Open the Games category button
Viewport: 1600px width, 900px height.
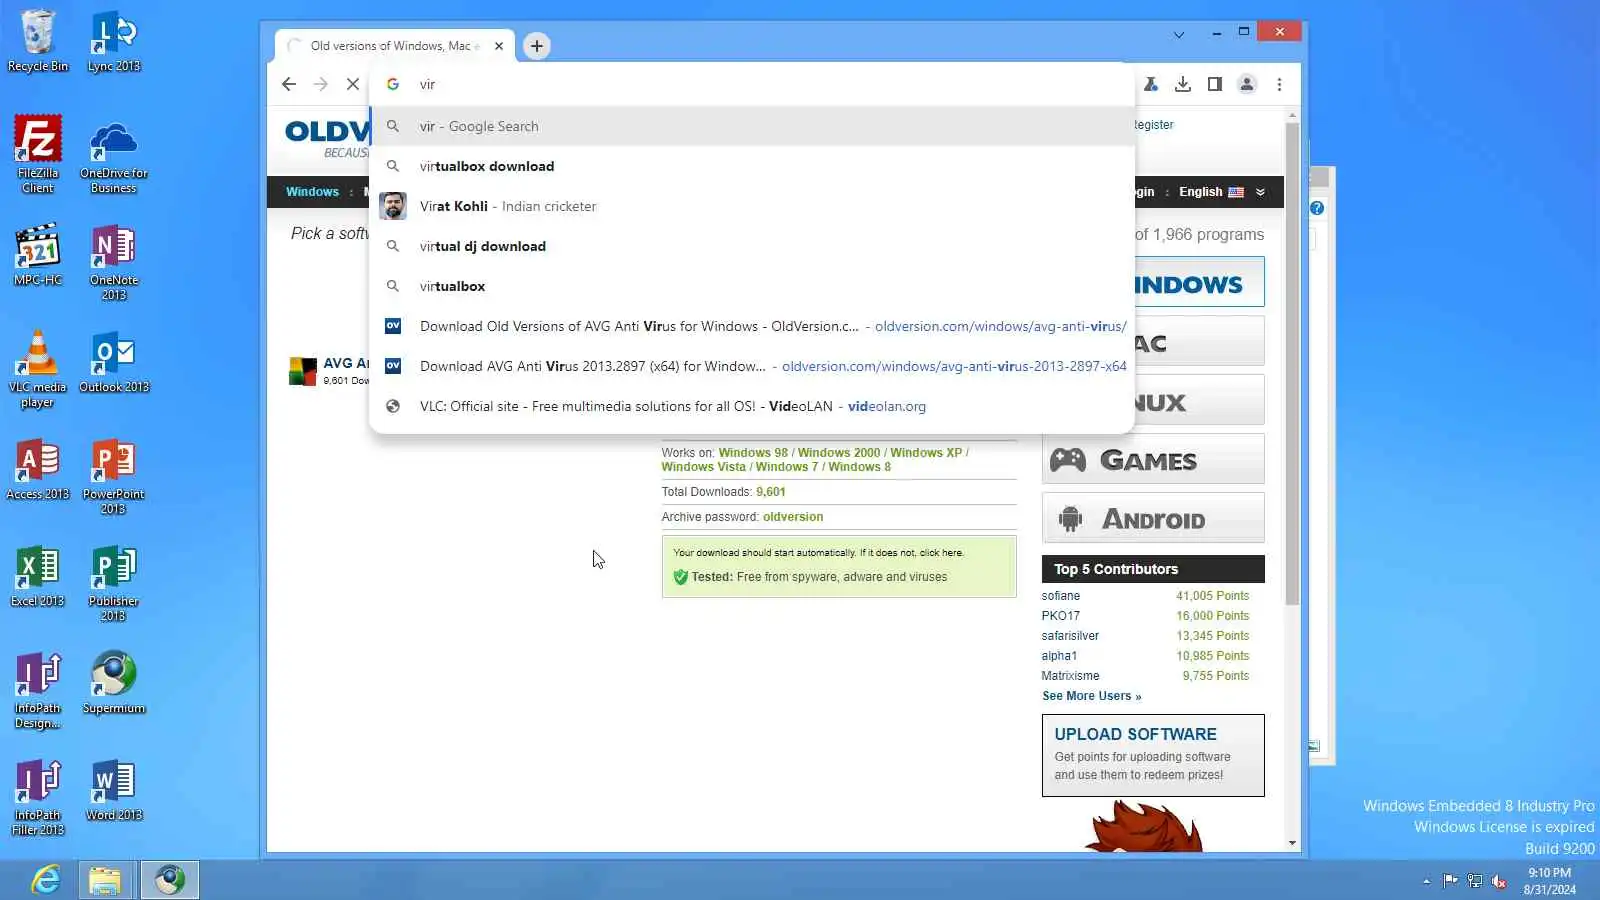(1153, 460)
